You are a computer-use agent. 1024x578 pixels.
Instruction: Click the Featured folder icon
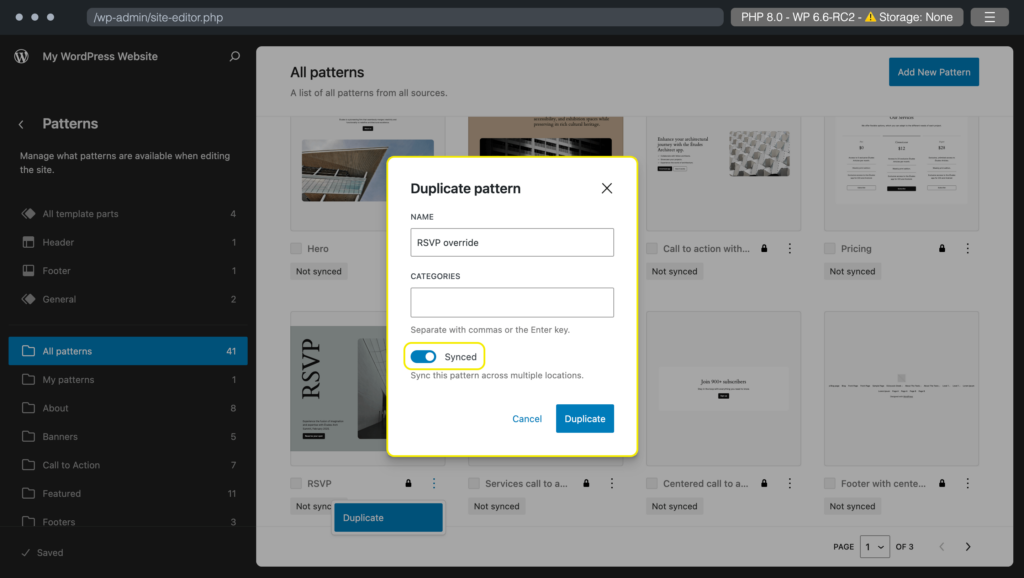pos(28,493)
